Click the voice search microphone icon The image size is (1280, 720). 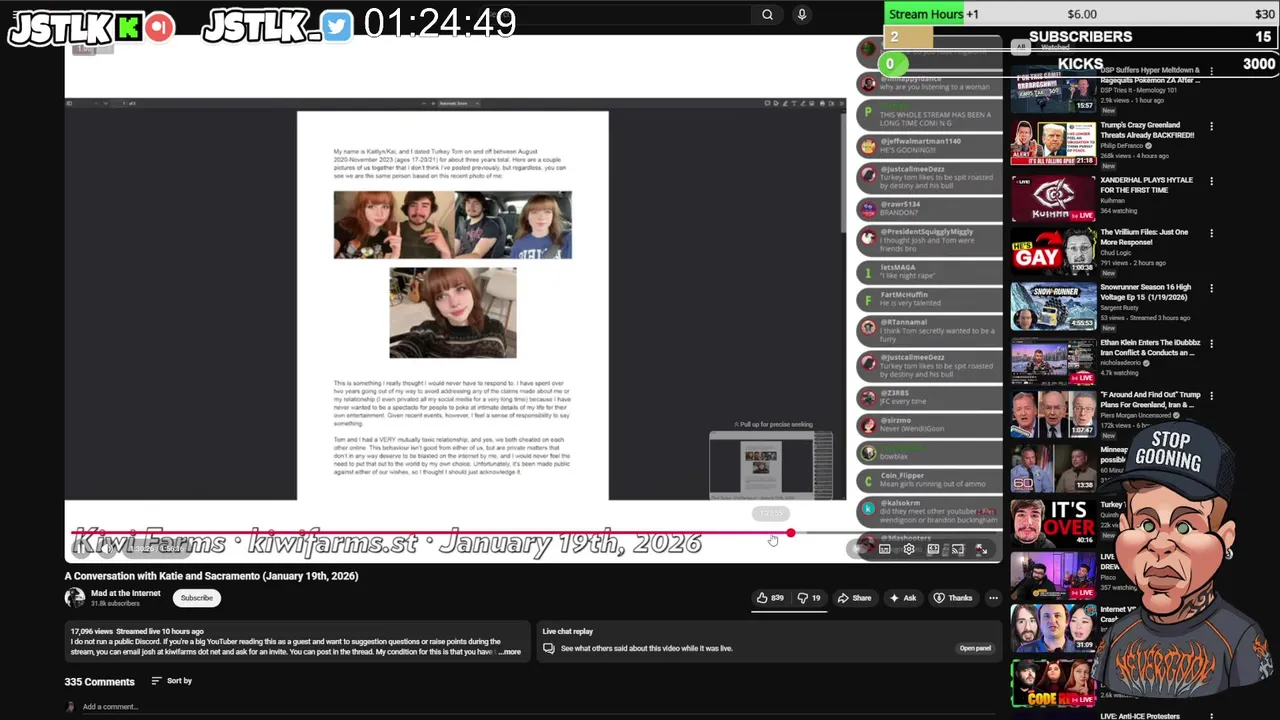click(x=801, y=15)
